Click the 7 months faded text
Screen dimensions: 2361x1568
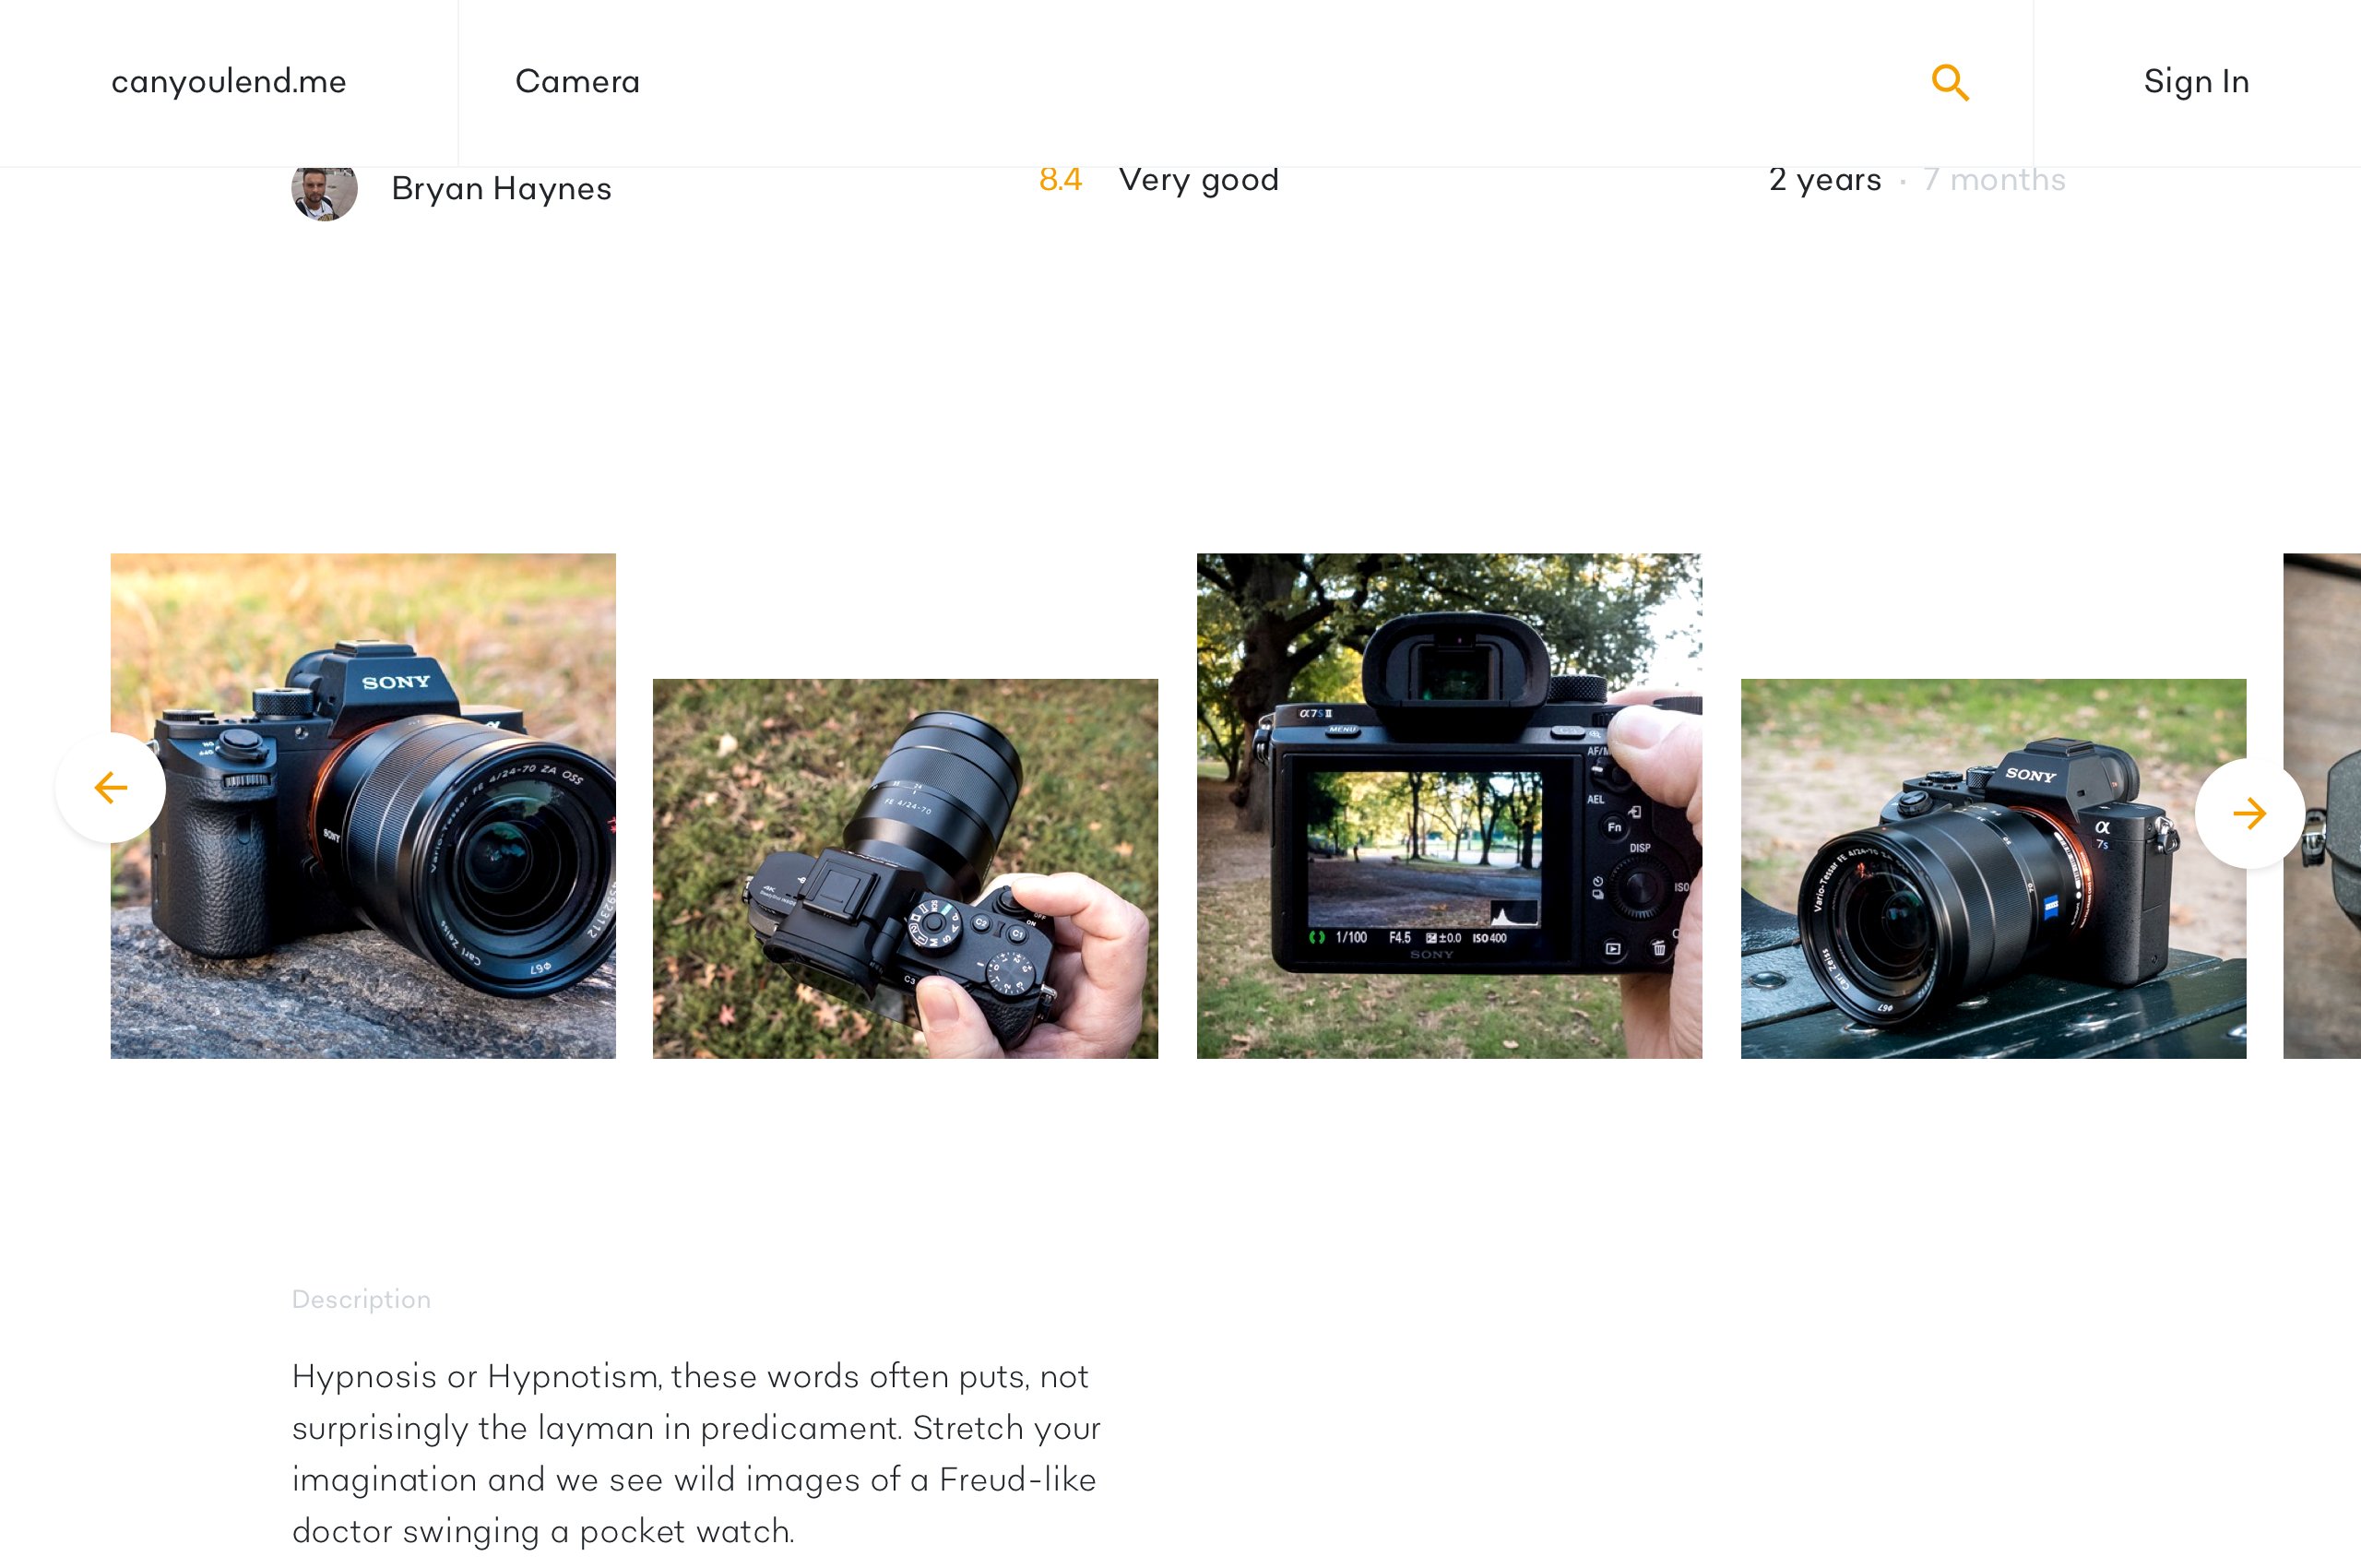click(1994, 181)
